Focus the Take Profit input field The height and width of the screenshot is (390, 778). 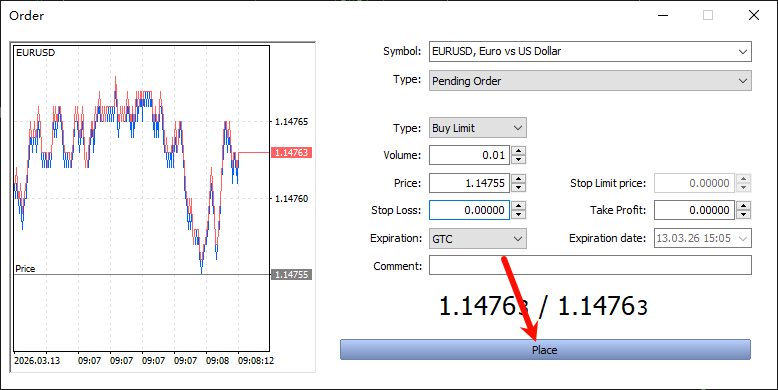click(695, 210)
